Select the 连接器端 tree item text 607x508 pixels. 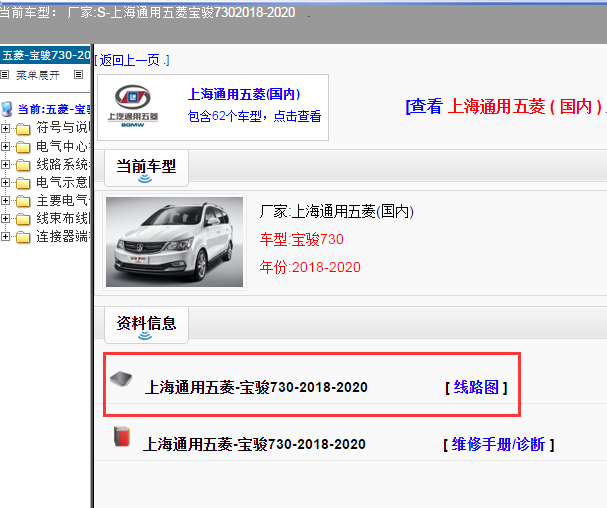point(63,236)
